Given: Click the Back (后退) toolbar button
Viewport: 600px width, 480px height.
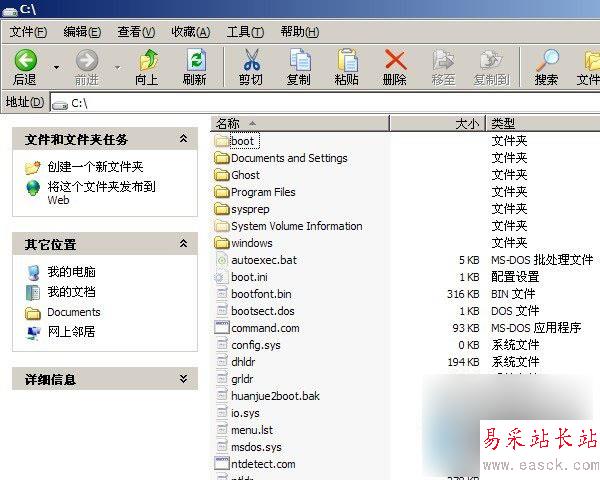Looking at the screenshot, I should [25, 67].
